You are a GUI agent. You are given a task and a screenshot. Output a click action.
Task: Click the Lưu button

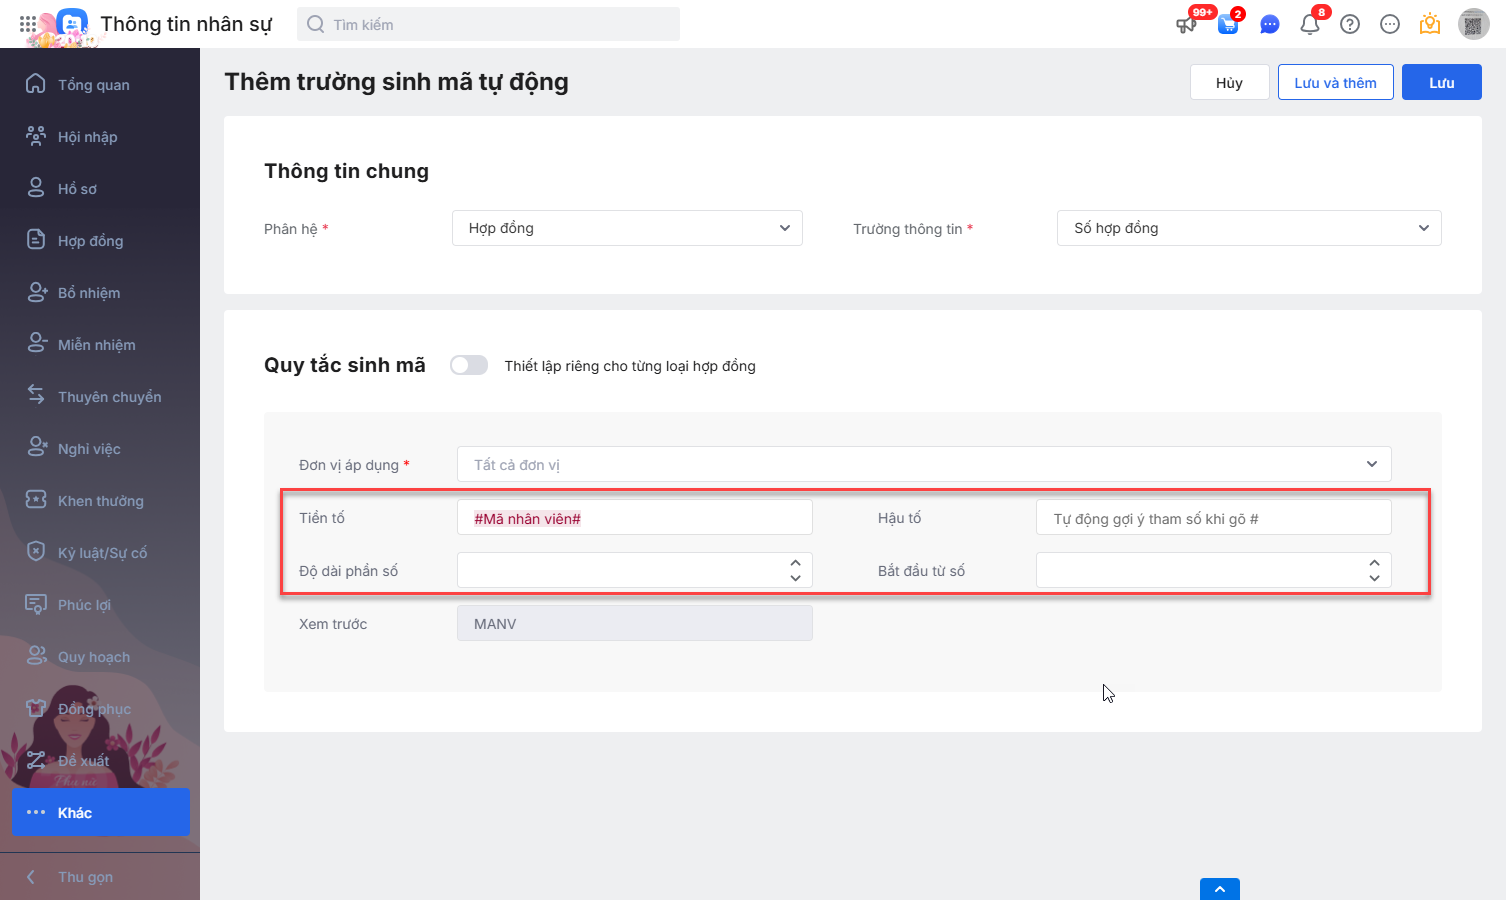(x=1441, y=83)
